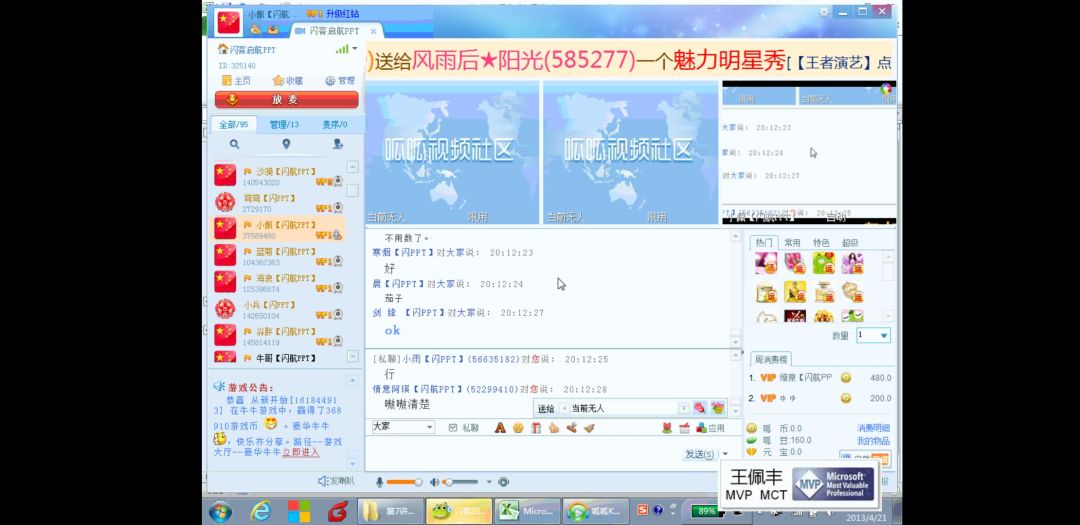Expand the arrow next to 发送 button
1080x525 pixels.
coord(724,454)
